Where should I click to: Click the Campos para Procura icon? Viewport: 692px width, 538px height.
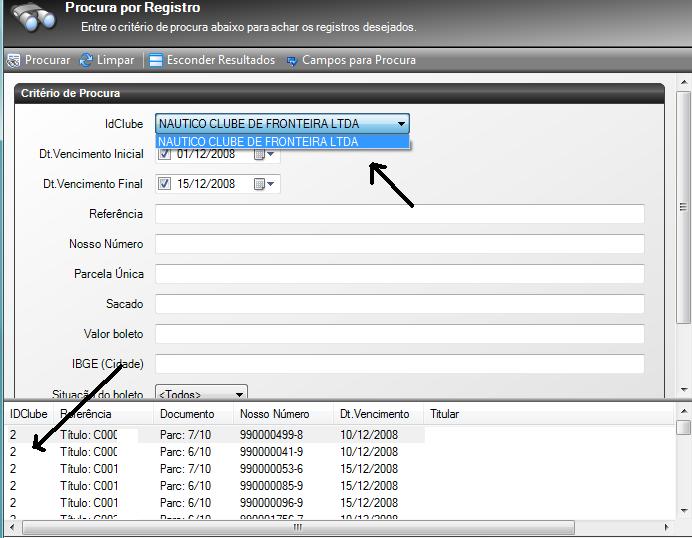(292, 61)
